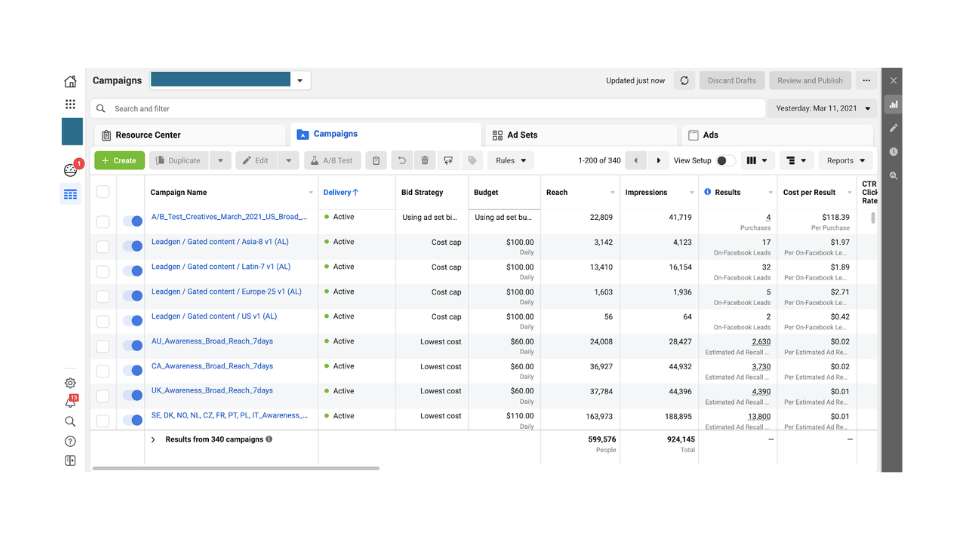Viewport: 960px width, 540px height.
Task: Open the ad account dropdown arrow
Action: [x=300, y=80]
